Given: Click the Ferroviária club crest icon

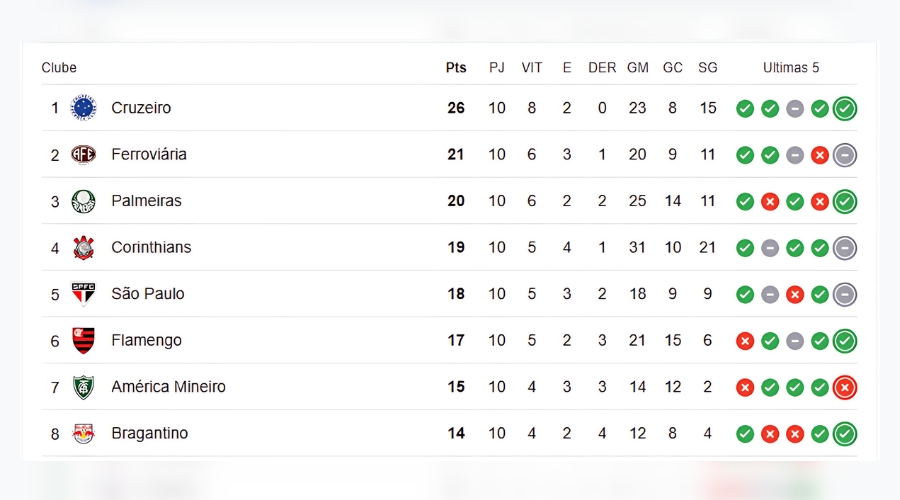Looking at the screenshot, I should pos(84,154).
